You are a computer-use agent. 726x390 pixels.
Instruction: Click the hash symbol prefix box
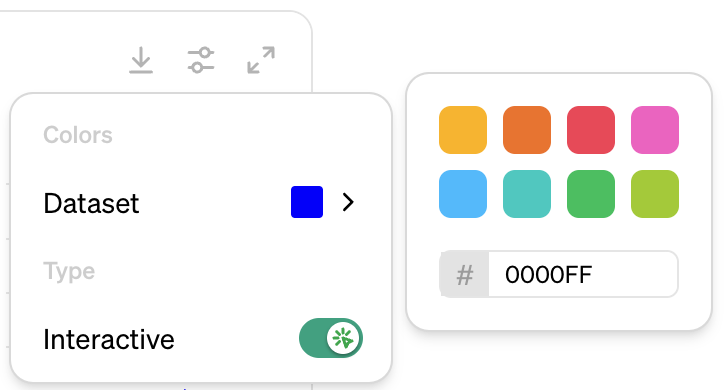coord(464,274)
